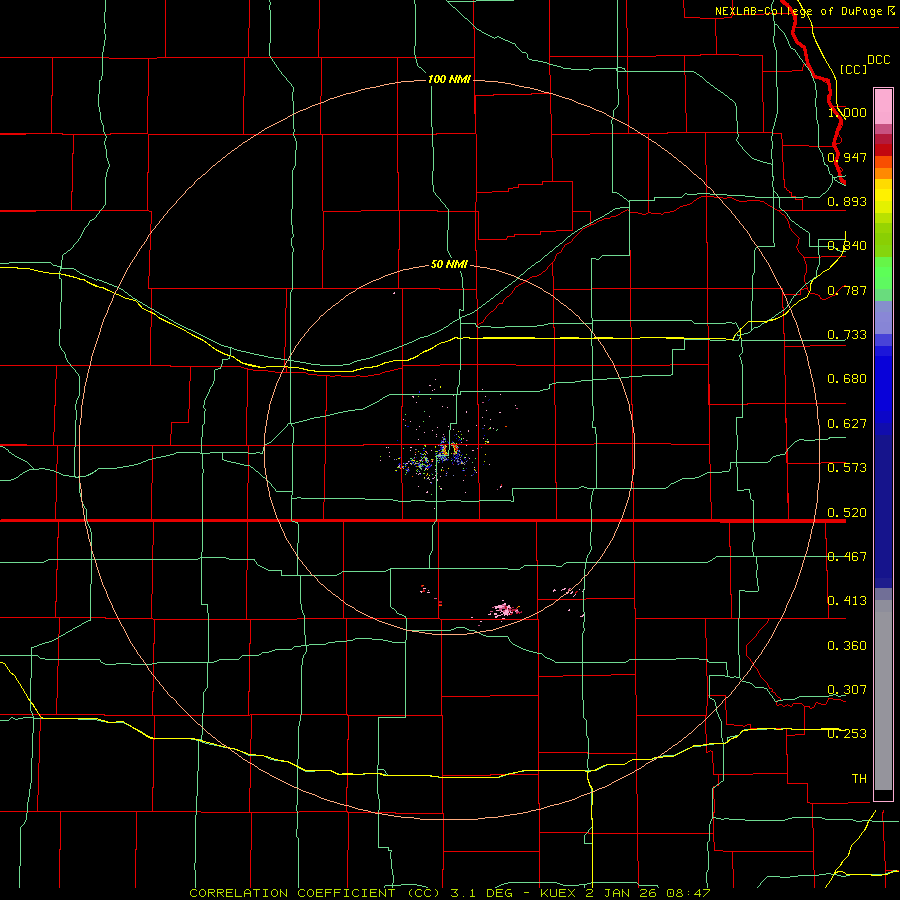Screen dimensions: 900x900
Task: Click the 1.000 value on the color scale
Action: pos(847,112)
